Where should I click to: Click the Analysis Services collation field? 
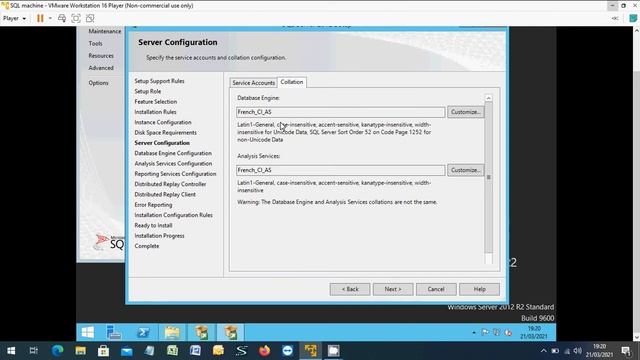point(340,170)
